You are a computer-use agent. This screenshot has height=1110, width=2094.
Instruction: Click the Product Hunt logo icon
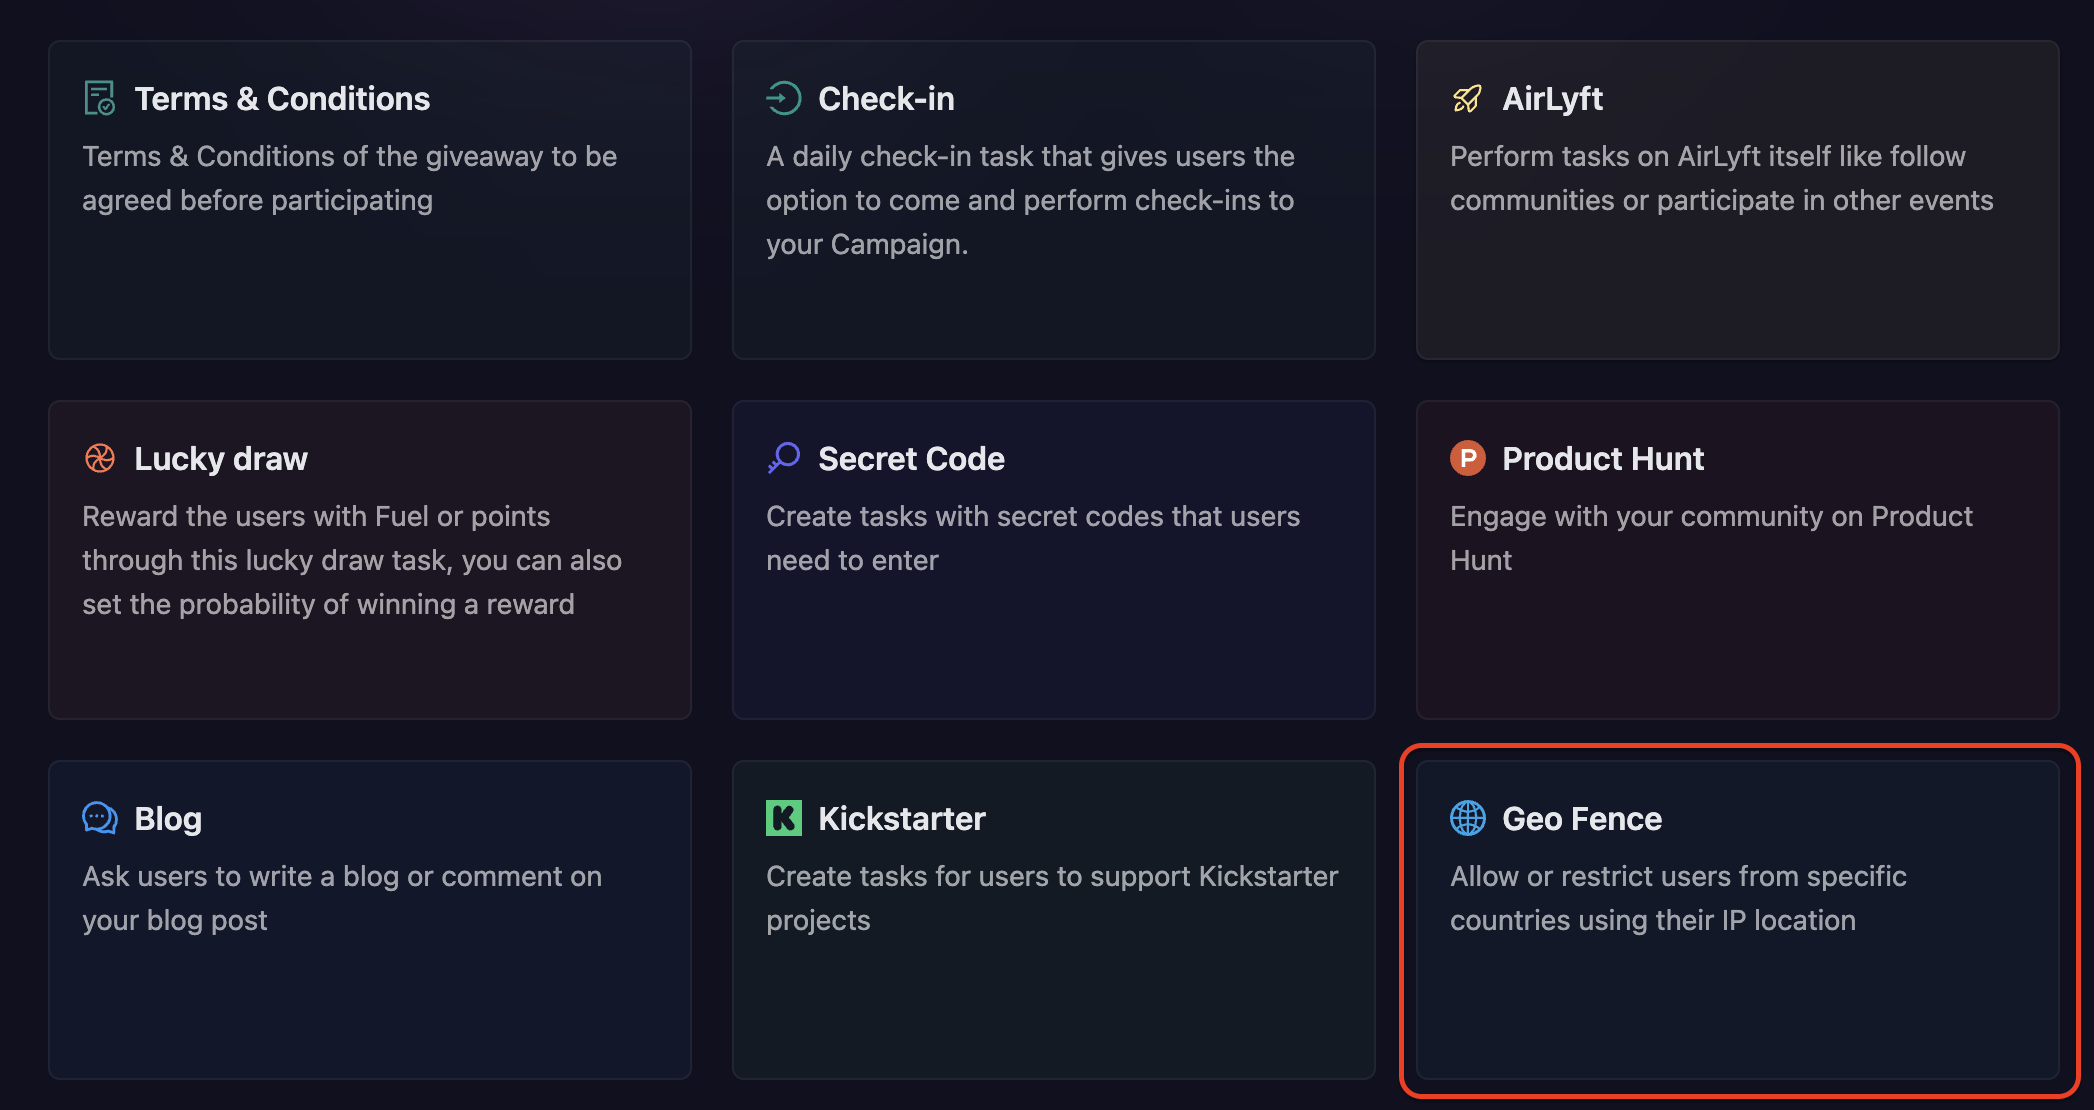1467,458
